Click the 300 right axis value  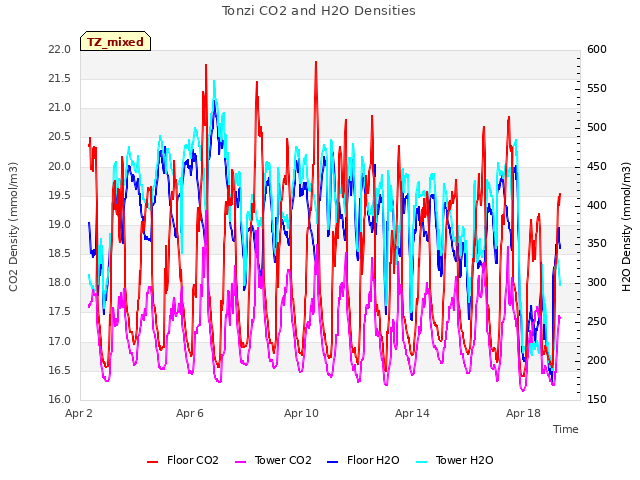coord(597,282)
